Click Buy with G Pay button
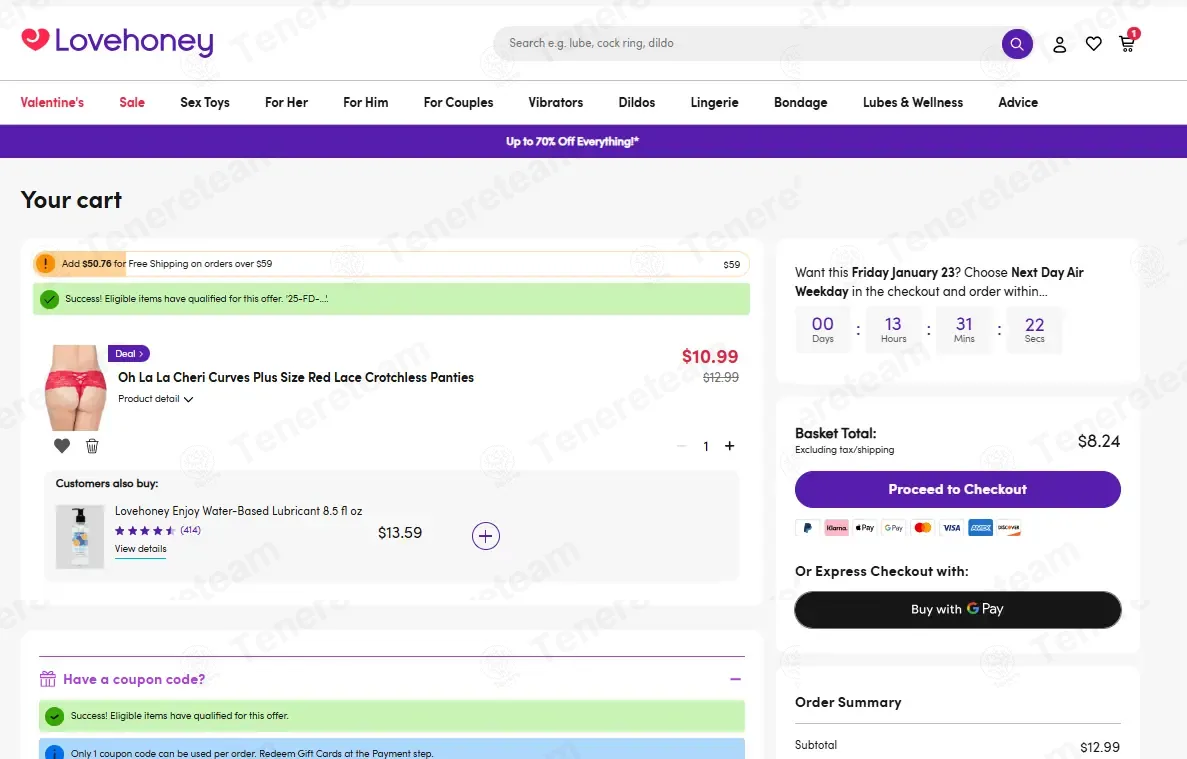The height and width of the screenshot is (759, 1187). 958,609
